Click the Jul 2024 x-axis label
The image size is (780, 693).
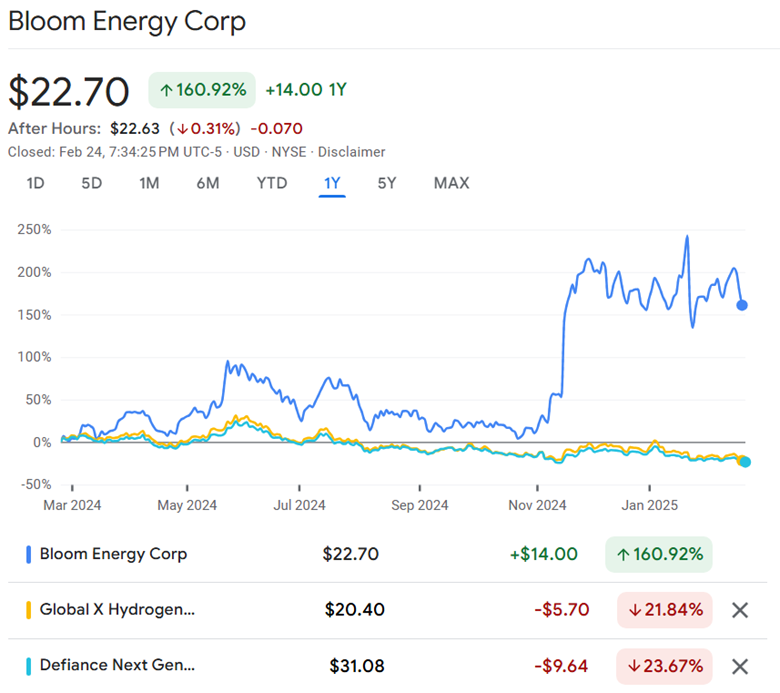click(x=299, y=505)
